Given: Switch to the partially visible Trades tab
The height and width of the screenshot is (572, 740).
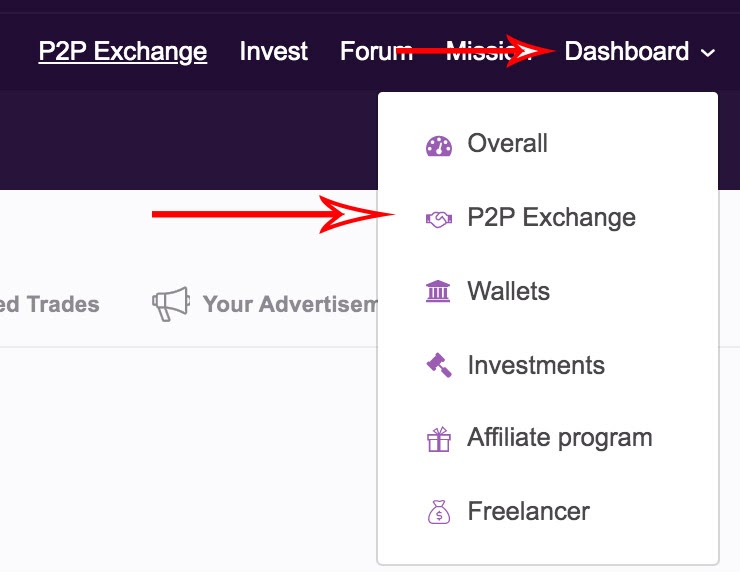Looking at the screenshot, I should 50,304.
